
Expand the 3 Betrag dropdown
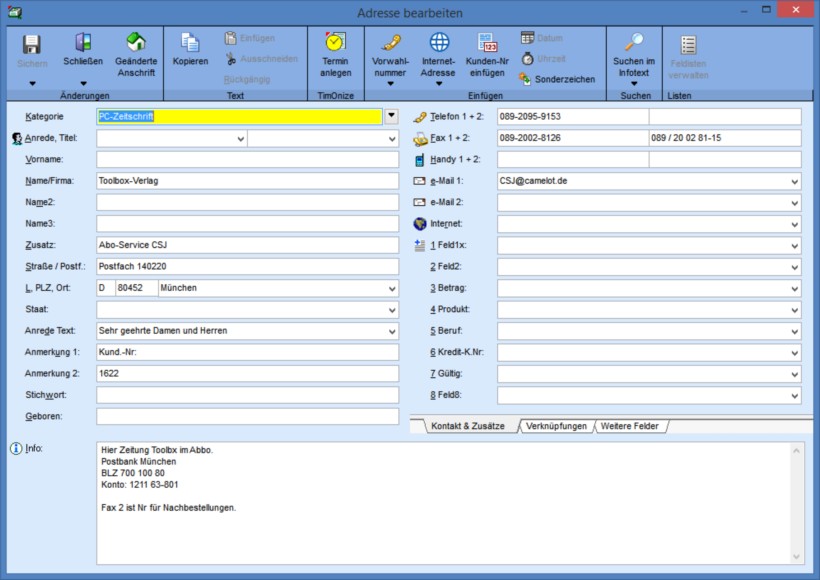click(795, 289)
